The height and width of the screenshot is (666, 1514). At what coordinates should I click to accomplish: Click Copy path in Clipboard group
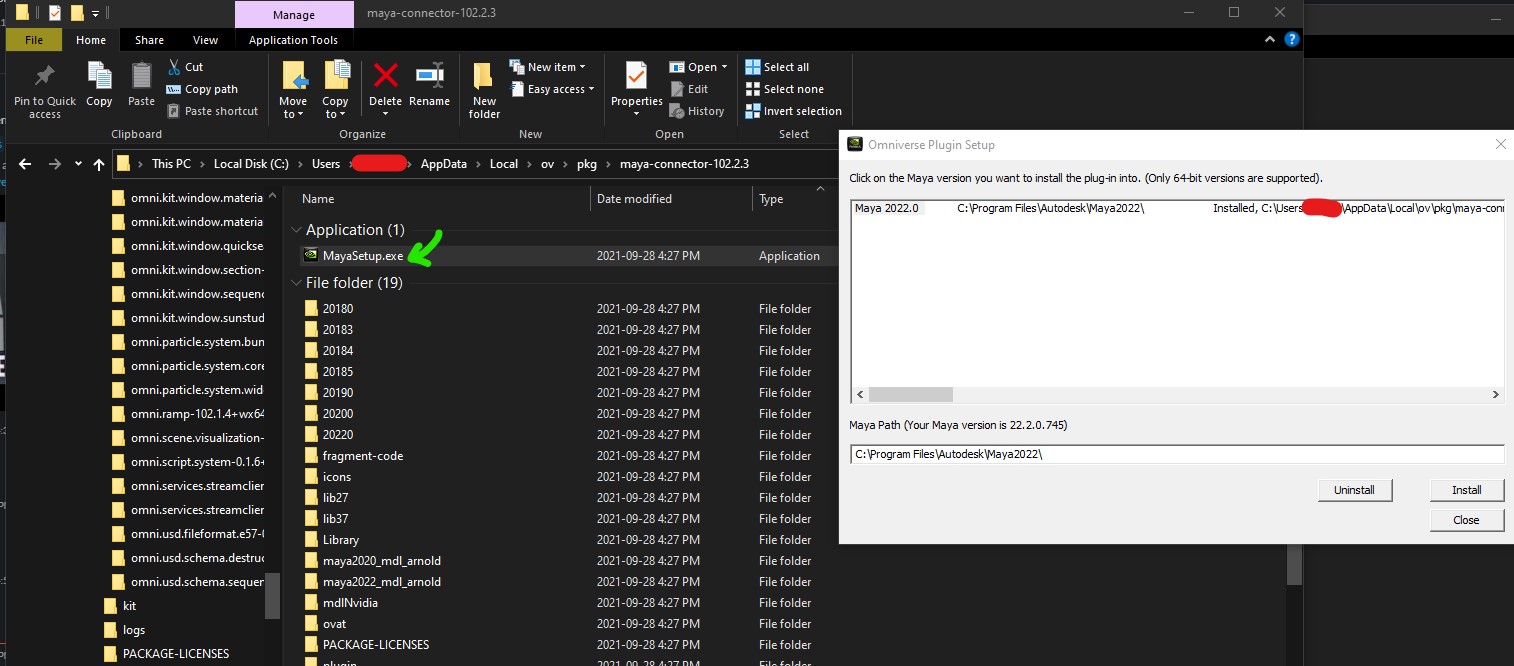pyautogui.click(x=201, y=89)
